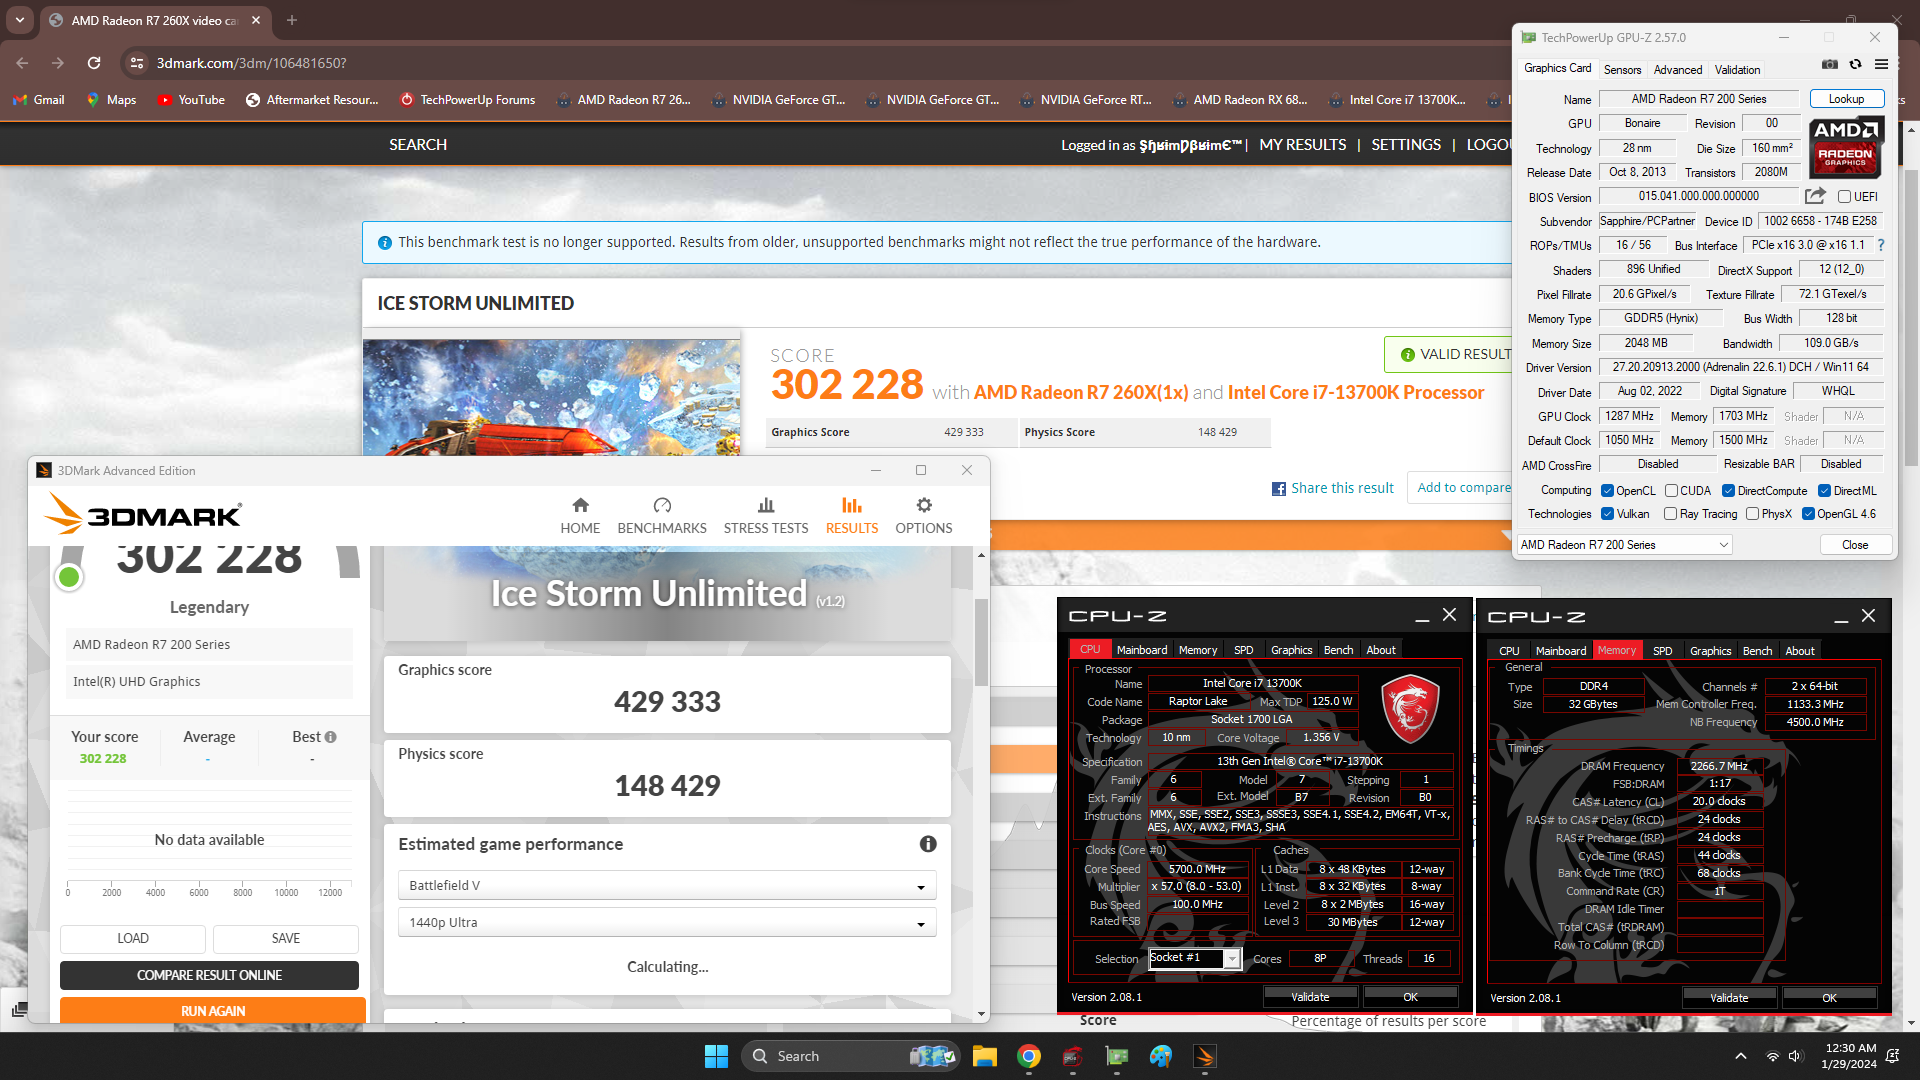The width and height of the screenshot is (1920, 1080).
Task: Open 3DMark STRESS TESTS section
Action: tap(766, 515)
